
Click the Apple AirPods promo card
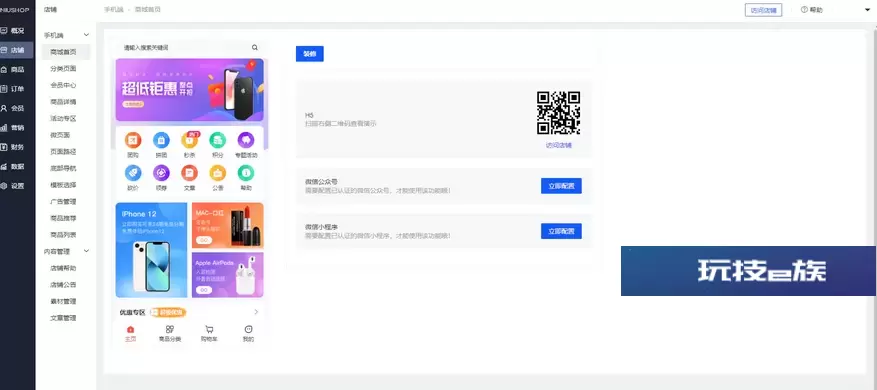pyautogui.click(x=228, y=275)
